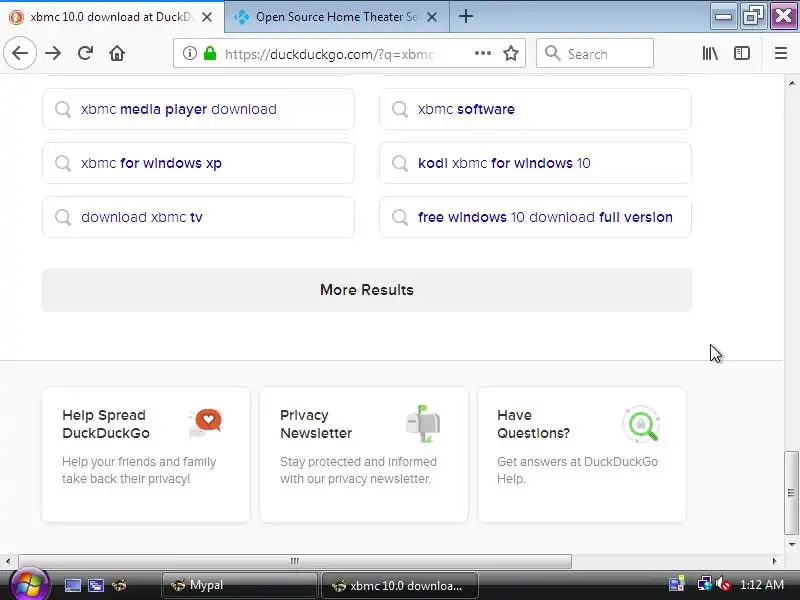Switch to xbmc 10.0 download DuckDuckGo tab
Viewport: 800px width, 600px height.
coord(112,17)
